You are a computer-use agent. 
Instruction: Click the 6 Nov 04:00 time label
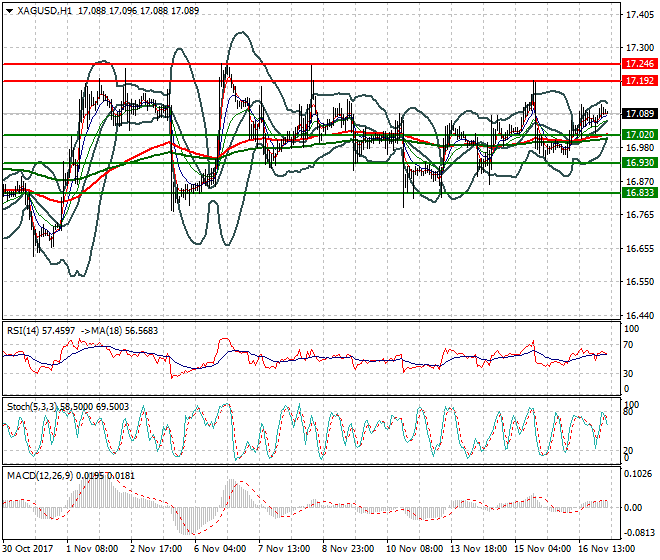220,549
